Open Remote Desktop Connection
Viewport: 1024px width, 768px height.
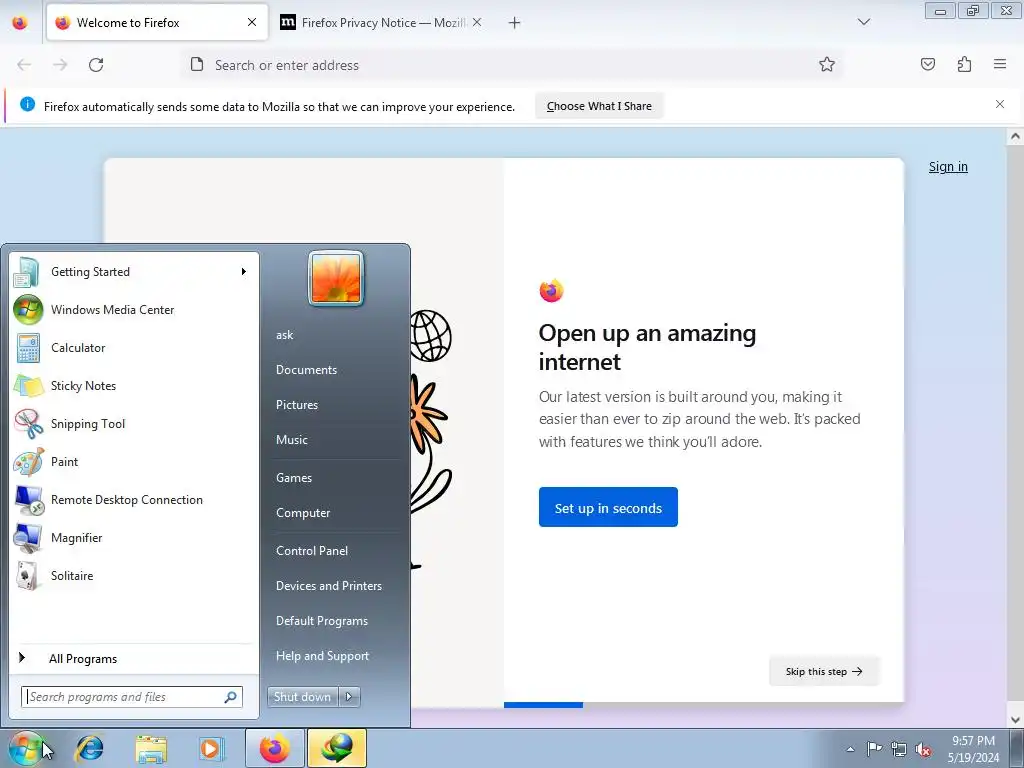pyautogui.click(x=135, y=500)
